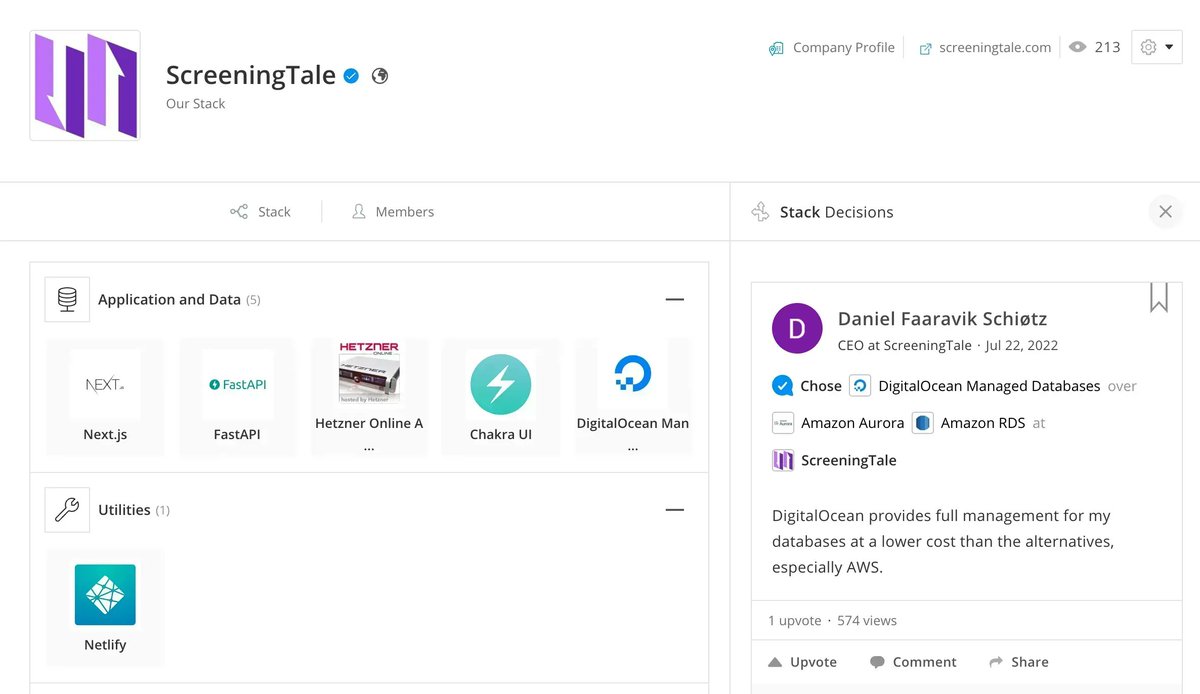Click the blue verified badge beside ScreeningTale
Viewport: 1200px width, 694px height.
[351, 75]
